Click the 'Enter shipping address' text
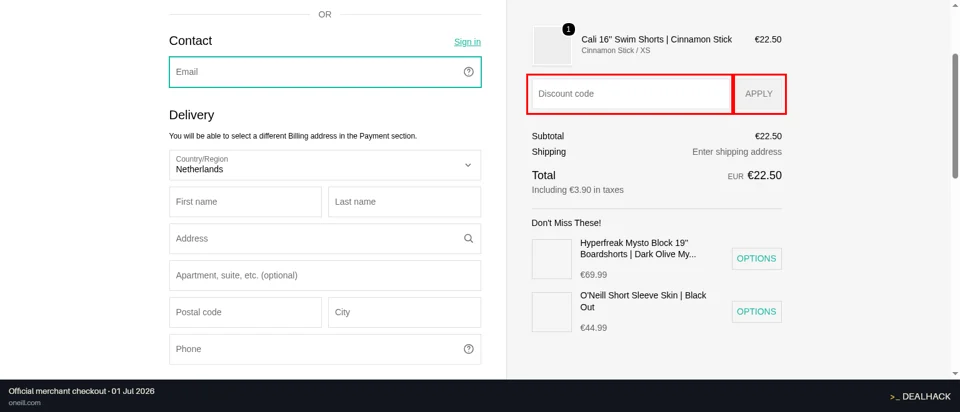Screen dimensions: 960x412 coord(737,152)
